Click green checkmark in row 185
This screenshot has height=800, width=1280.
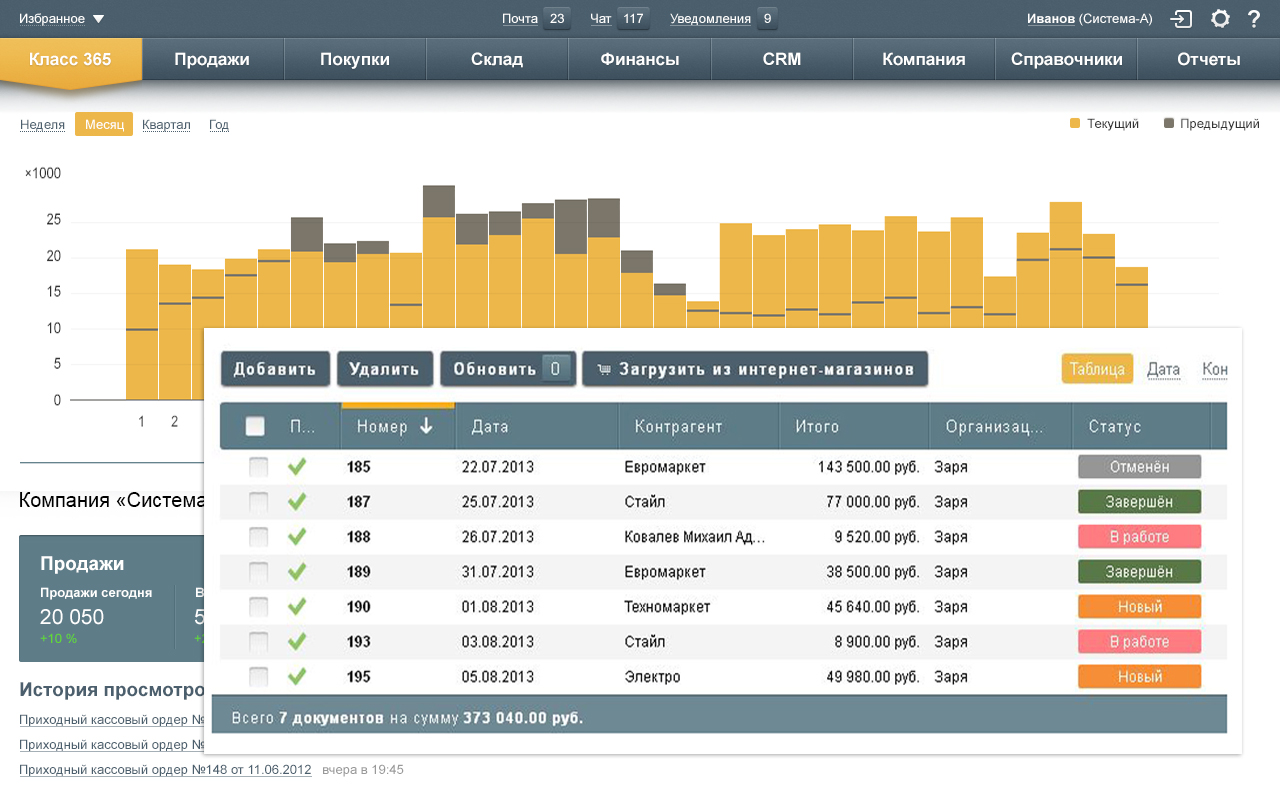point(297,467)
